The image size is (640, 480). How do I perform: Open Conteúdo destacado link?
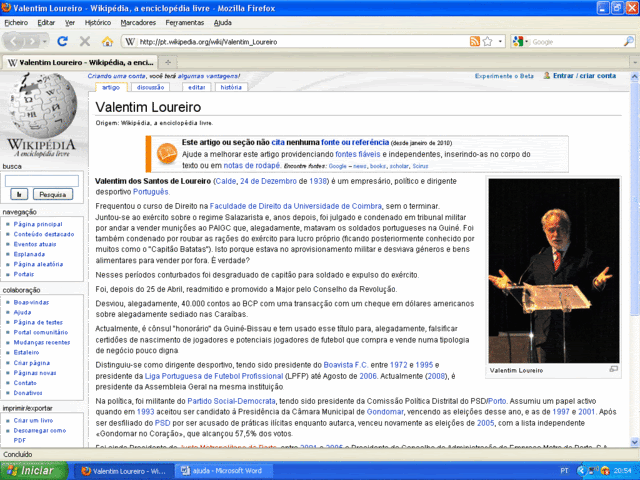click(x=44, y=234)
